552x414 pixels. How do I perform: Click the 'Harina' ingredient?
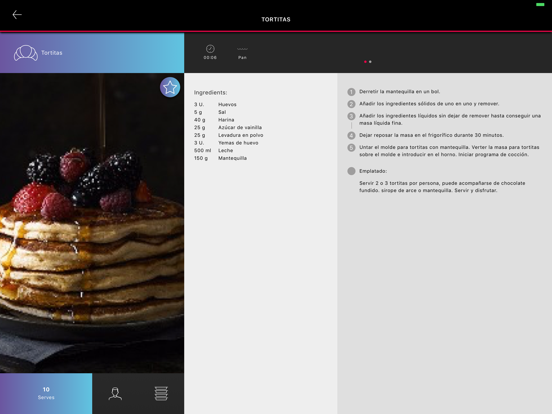click(226, 120)
